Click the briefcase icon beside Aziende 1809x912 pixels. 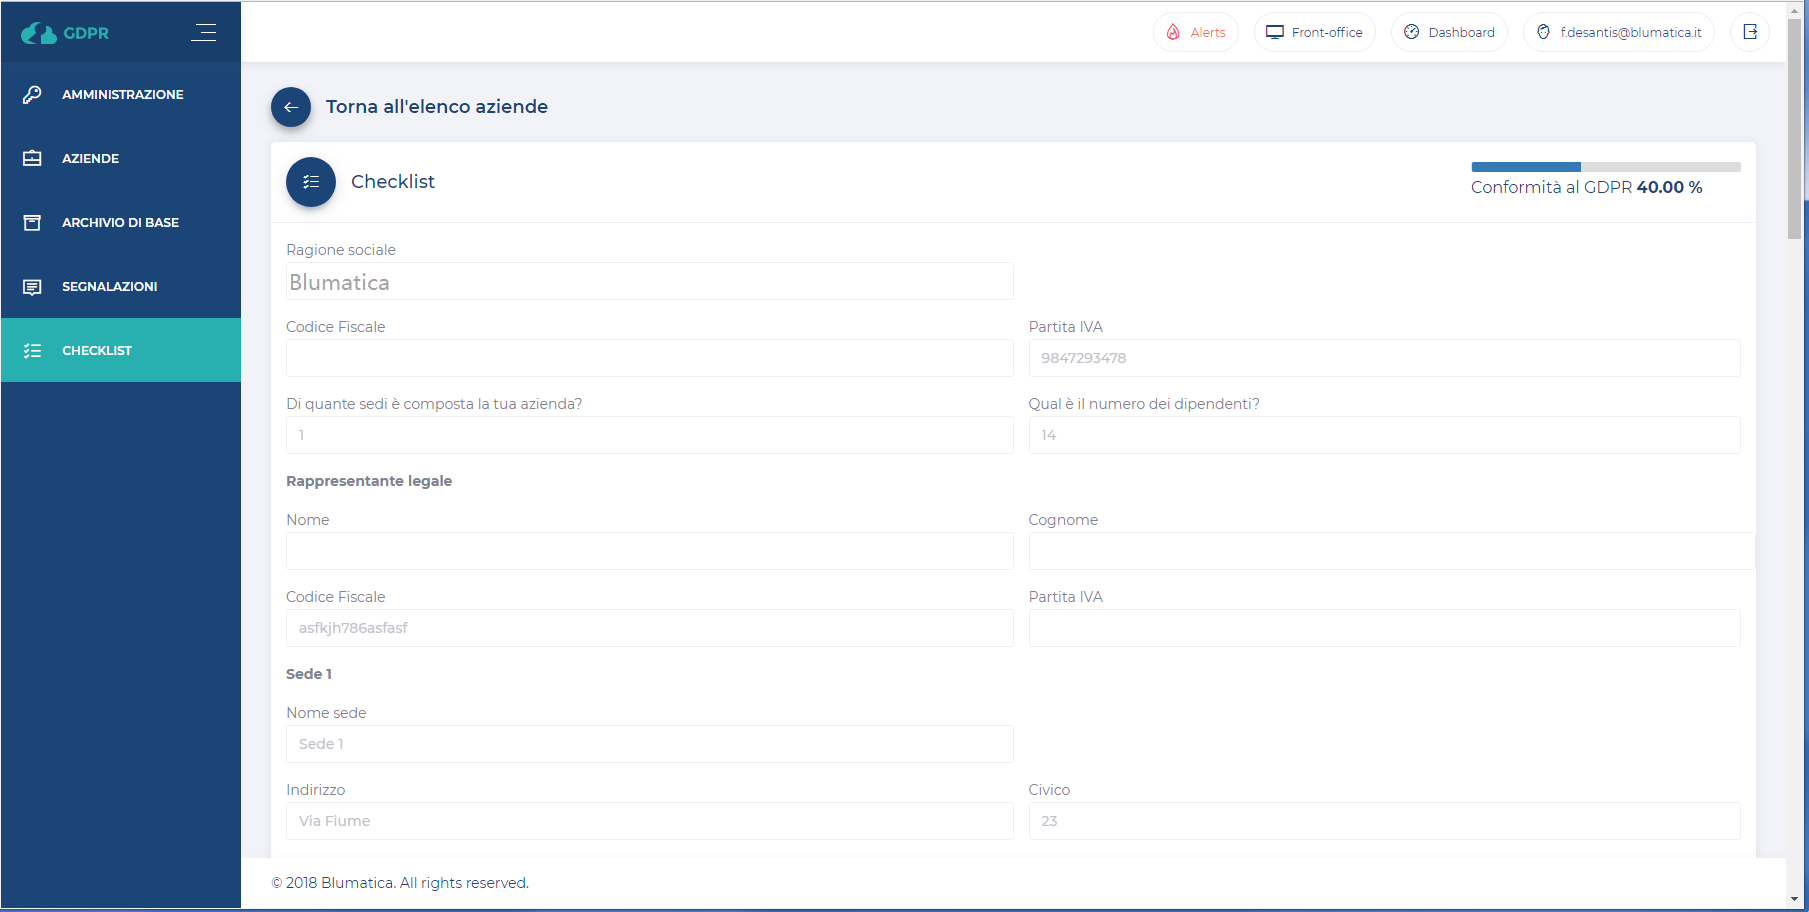click(x=32, y=159)
